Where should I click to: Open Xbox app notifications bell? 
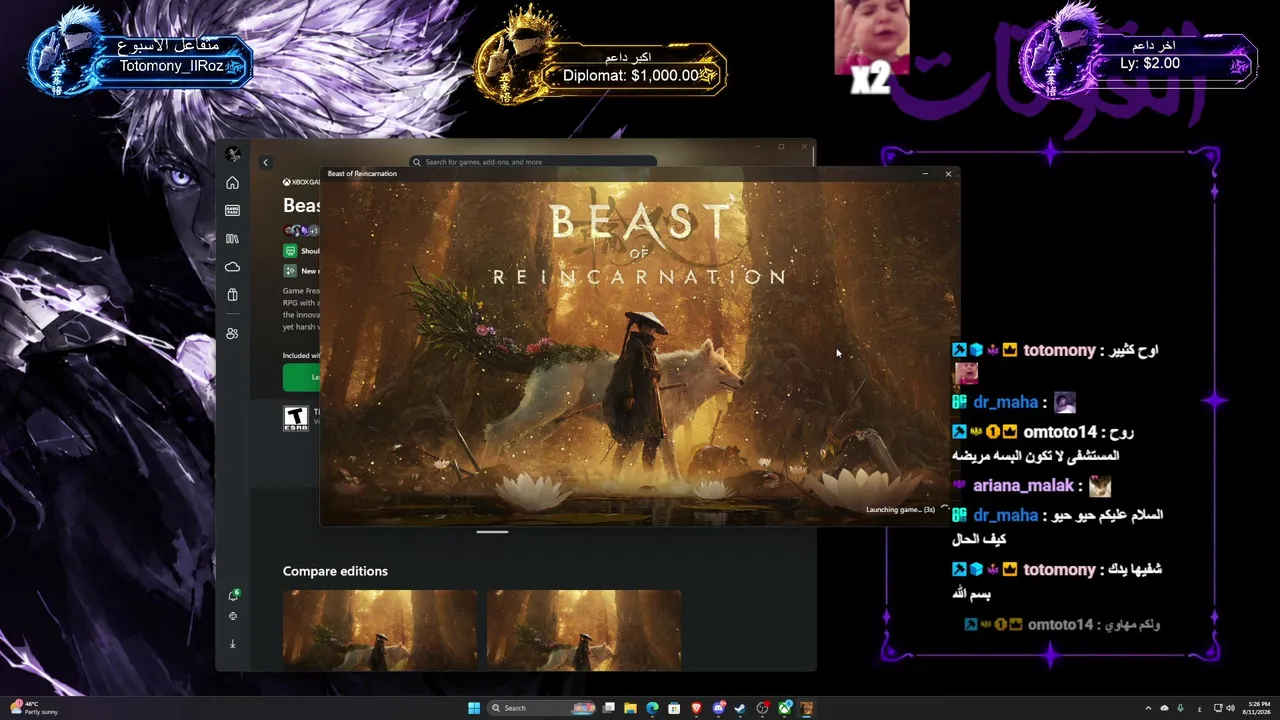[233, 596]
